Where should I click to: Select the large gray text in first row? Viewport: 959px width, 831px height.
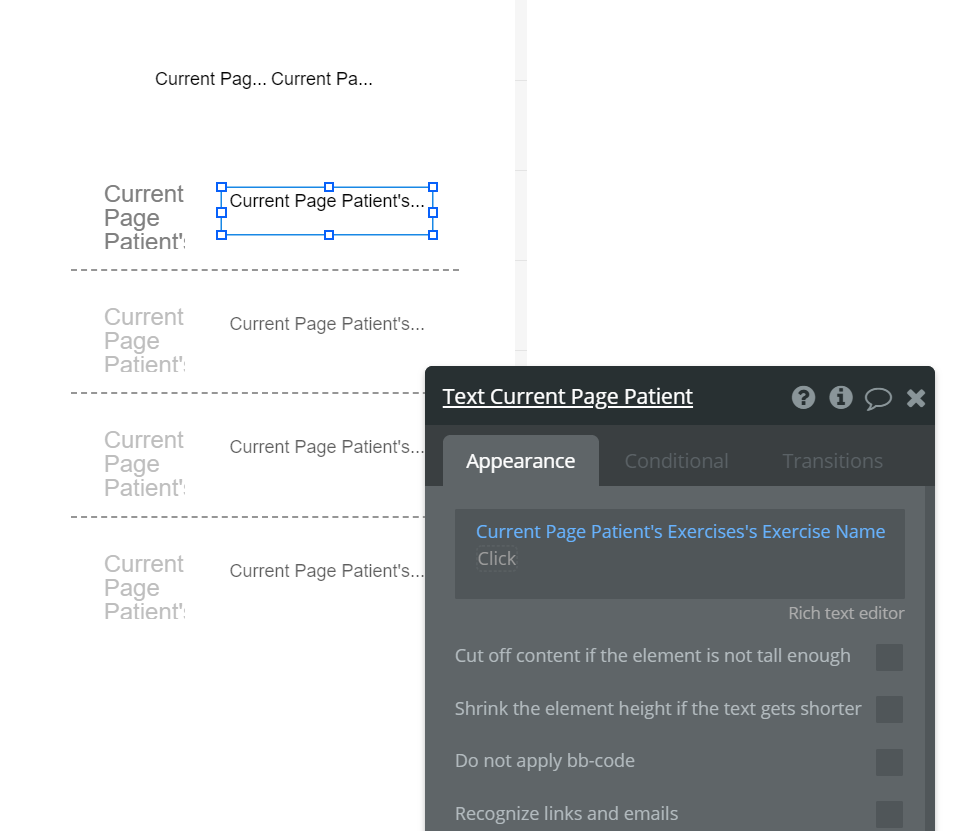144,217
